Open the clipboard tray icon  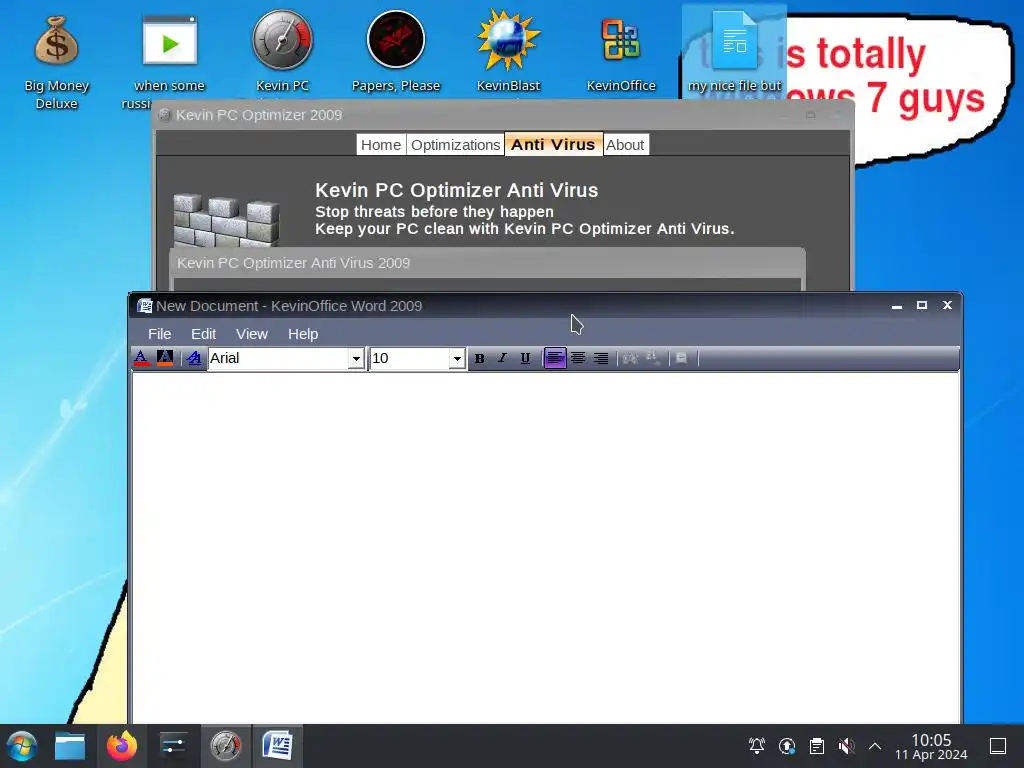pos(816,746)
